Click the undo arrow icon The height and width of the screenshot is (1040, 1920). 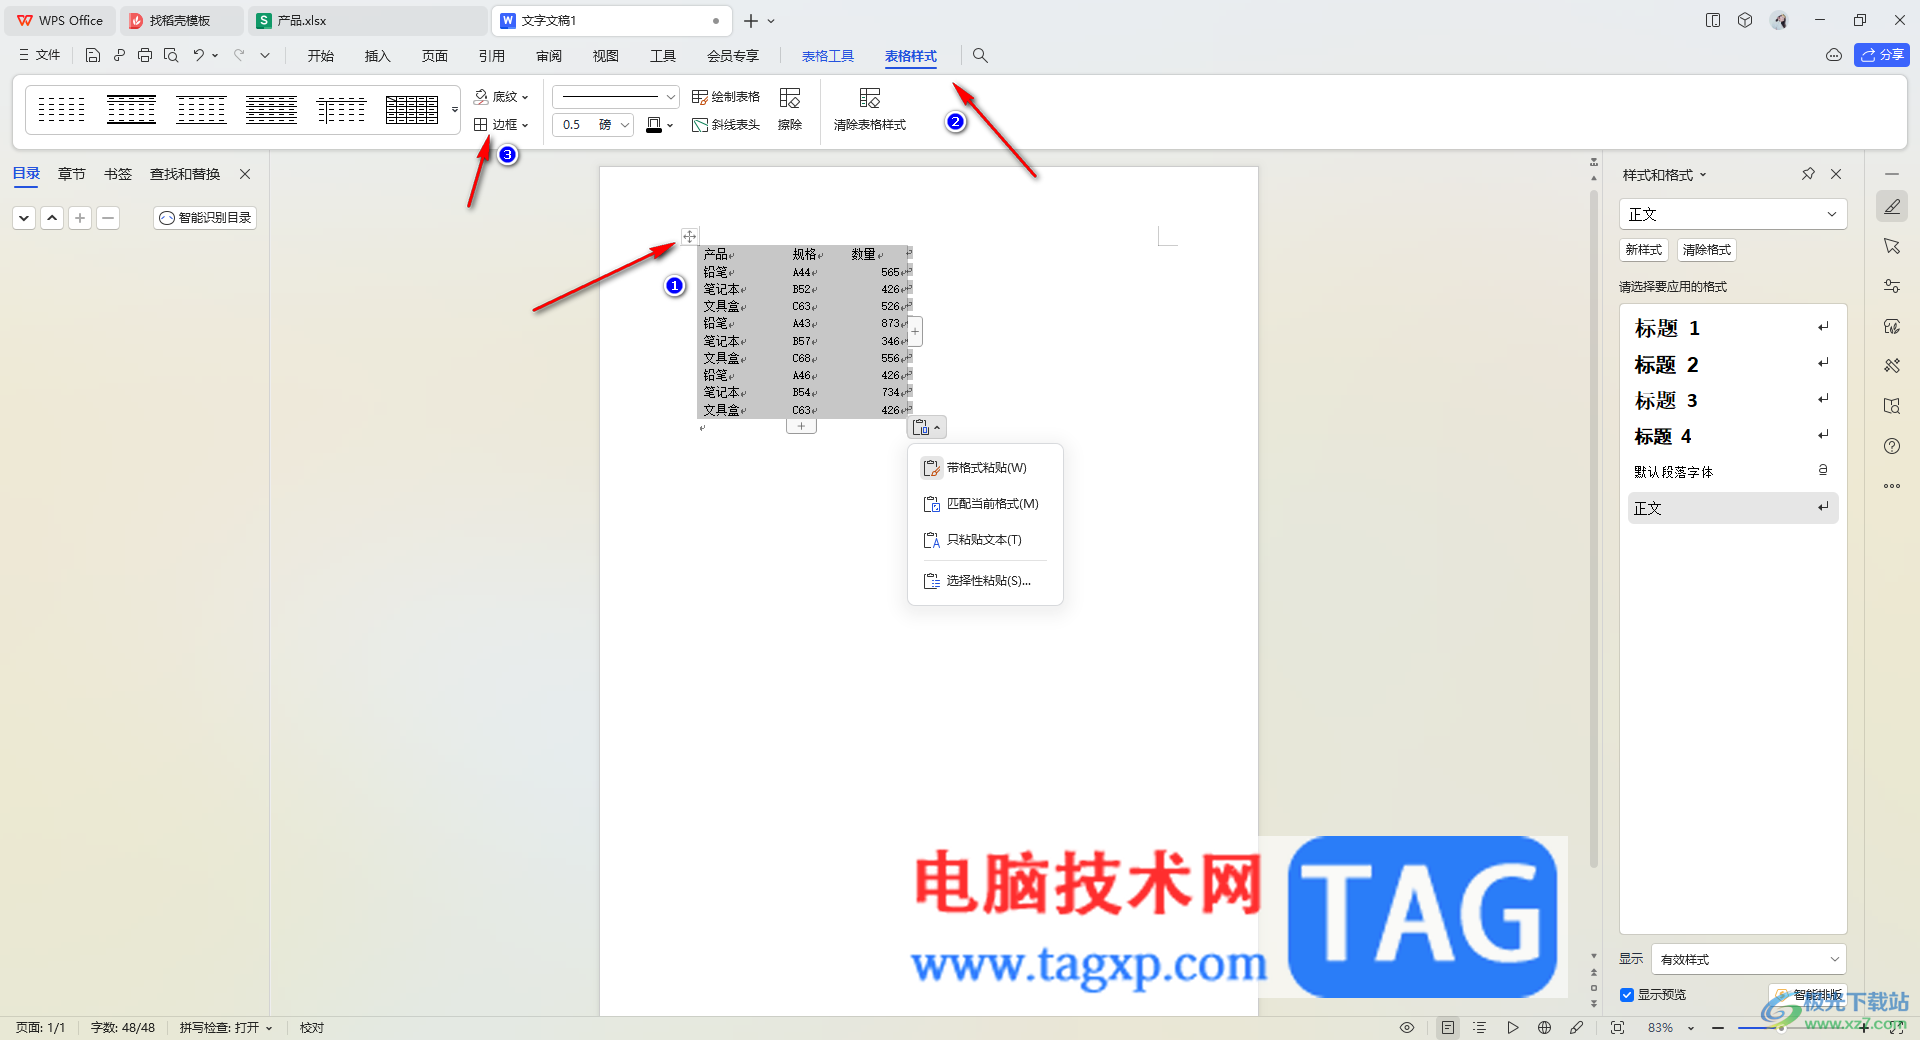(199, 55)
